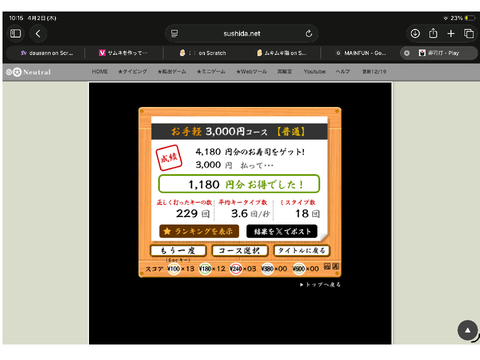Post the result with 結果をXでポスト
The width and height of the screenshot is (480, 360).
coord(282,231)
